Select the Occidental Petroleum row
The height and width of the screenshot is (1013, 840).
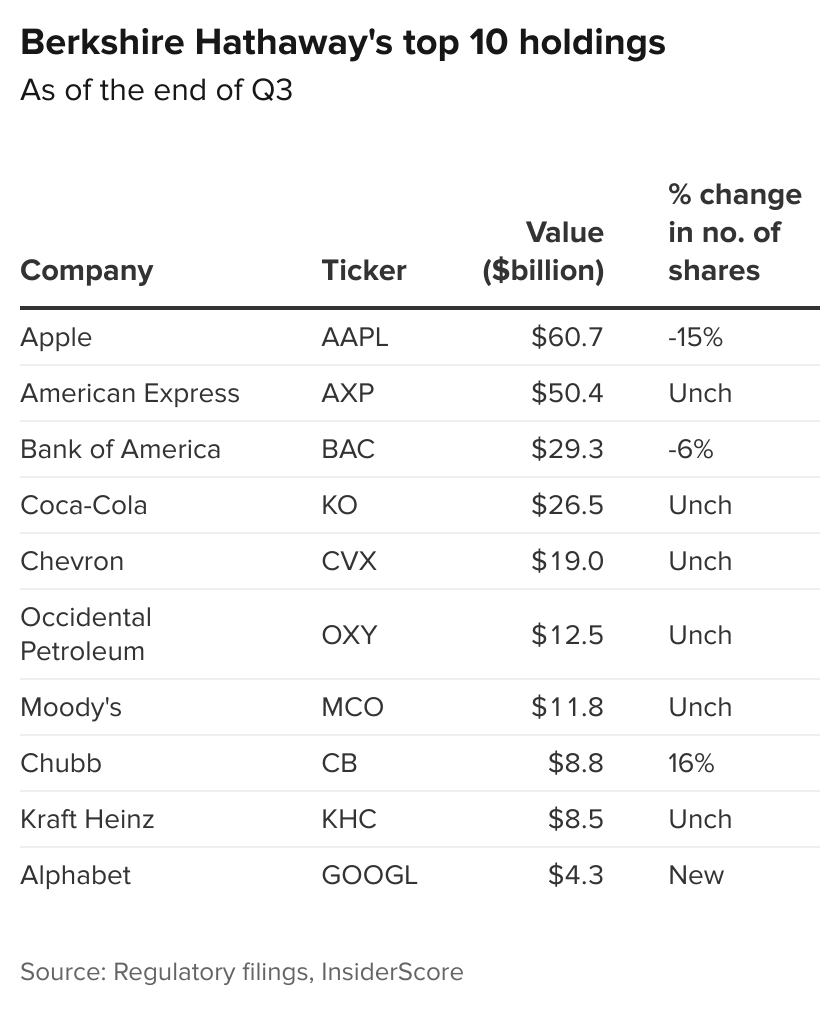[x=86, y=634]
